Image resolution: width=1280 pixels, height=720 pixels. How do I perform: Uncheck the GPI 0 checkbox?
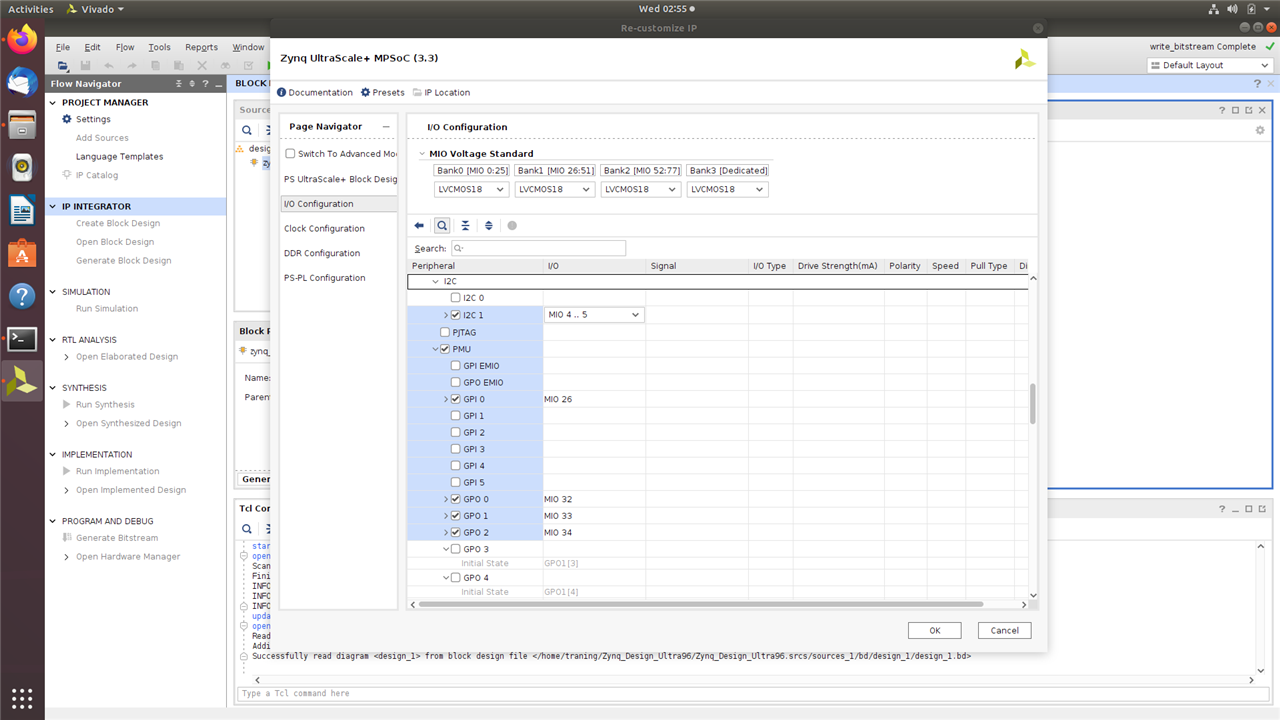coord(456,399)
